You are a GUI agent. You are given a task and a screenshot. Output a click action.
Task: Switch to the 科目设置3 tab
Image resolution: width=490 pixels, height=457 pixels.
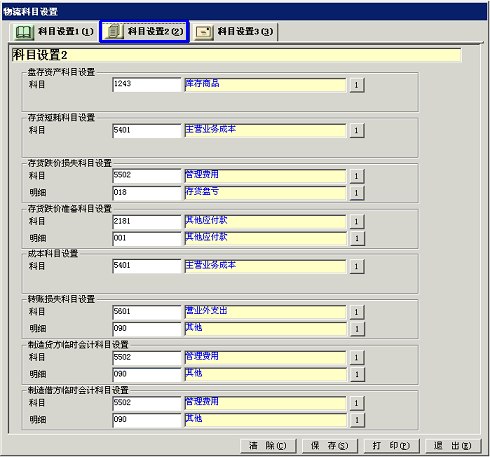click(x=234, y=32)
